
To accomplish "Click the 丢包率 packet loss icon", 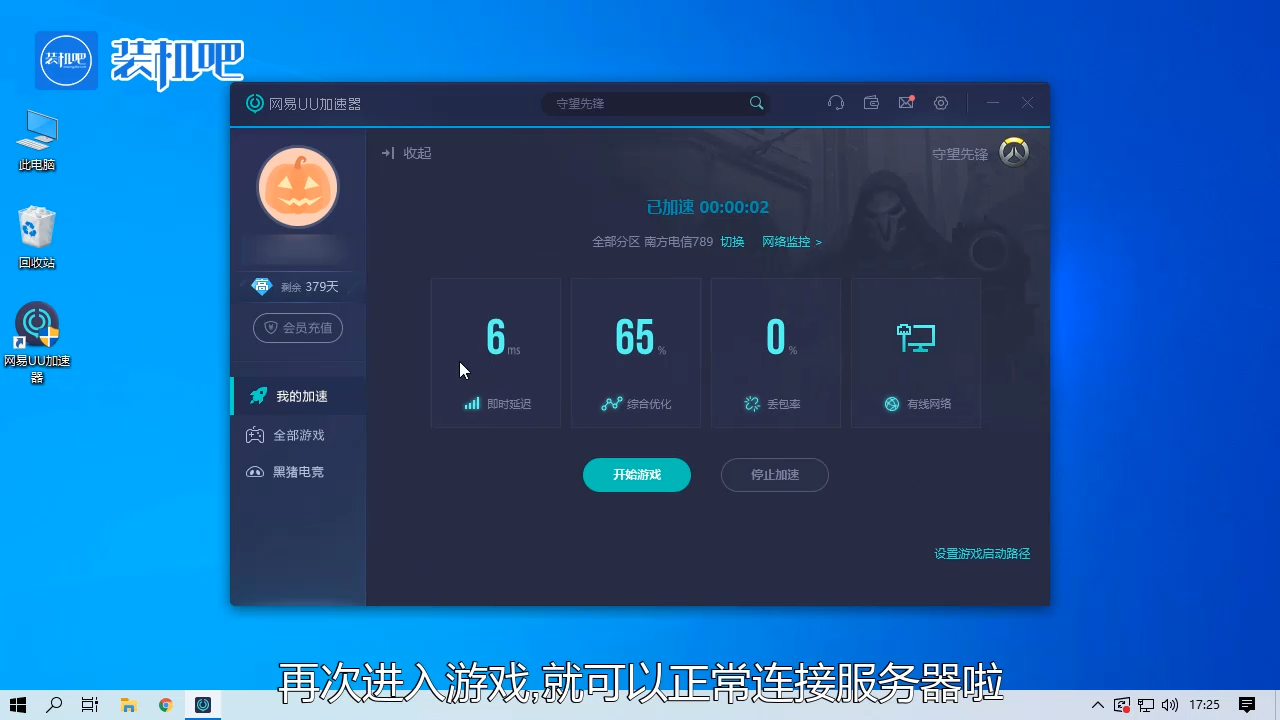I will click(752, 404).
